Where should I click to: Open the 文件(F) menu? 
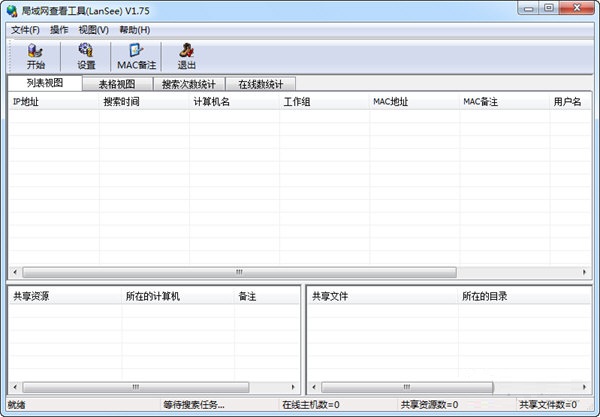[25, 30]
